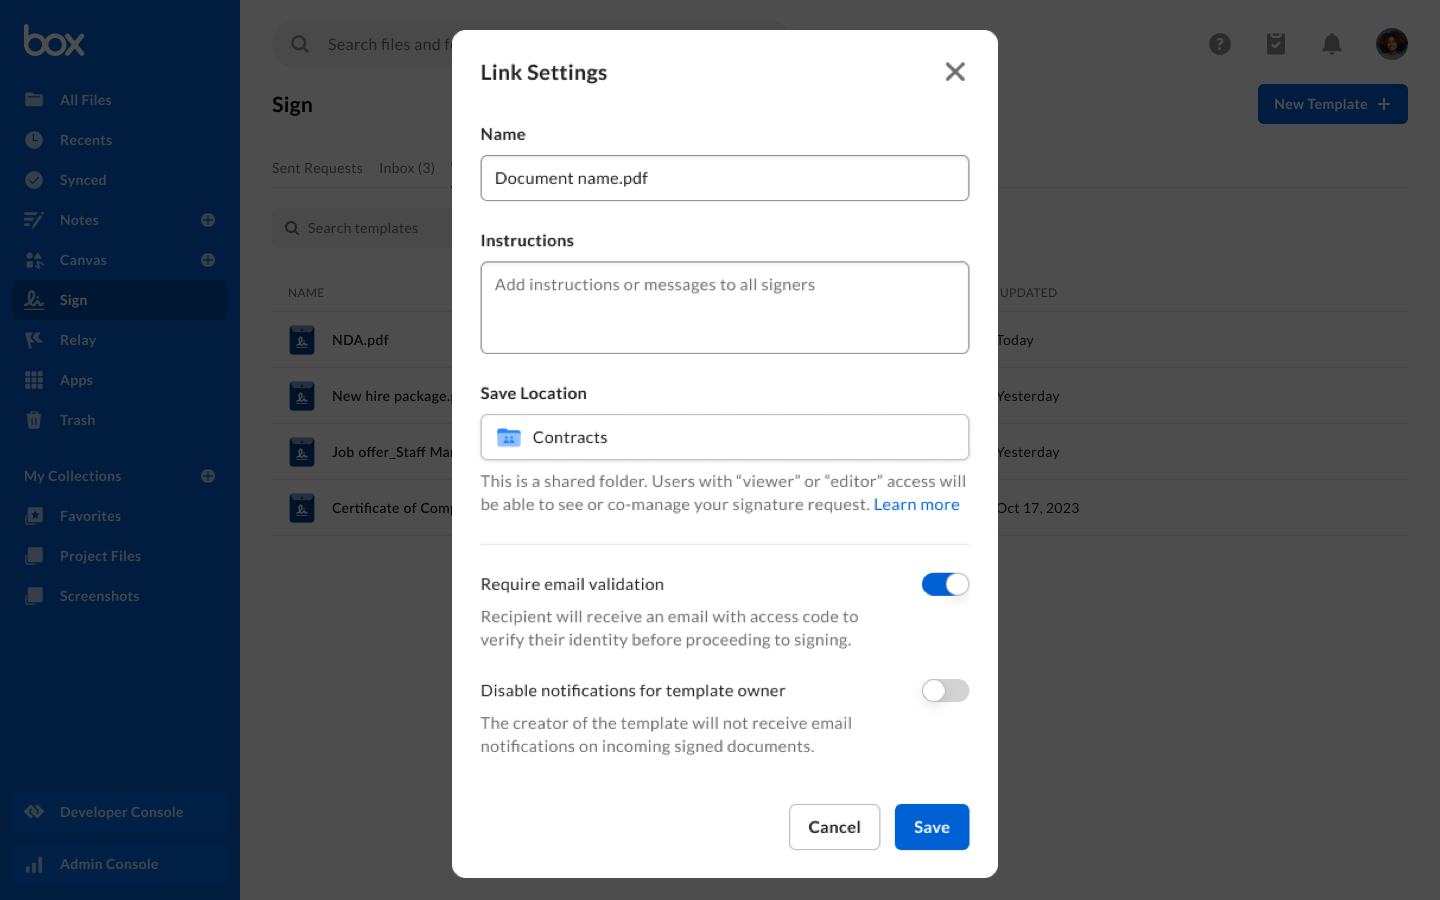The image size is (1440, 900).
Task: Cancel the Link Settings dialog
Action: pyautogui.click(x=834, y=827)
